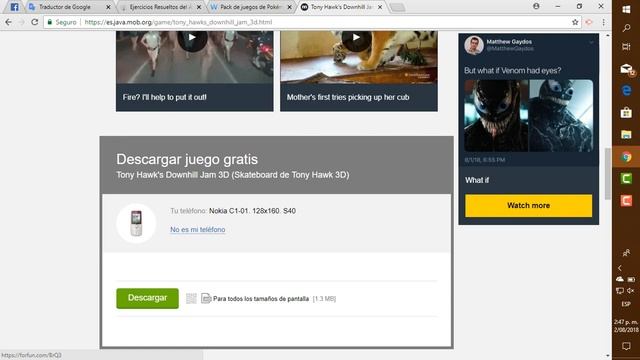Close the Pack de juegos de Pokémon tab
Viewport: 640px width, 360px height.
(x=289, y=7)
